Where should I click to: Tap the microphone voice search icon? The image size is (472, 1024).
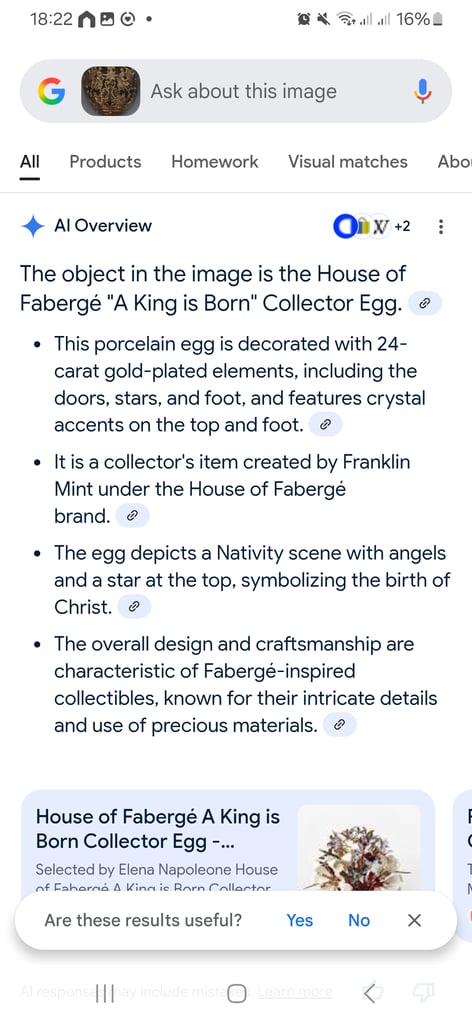(x=423, y=91)
